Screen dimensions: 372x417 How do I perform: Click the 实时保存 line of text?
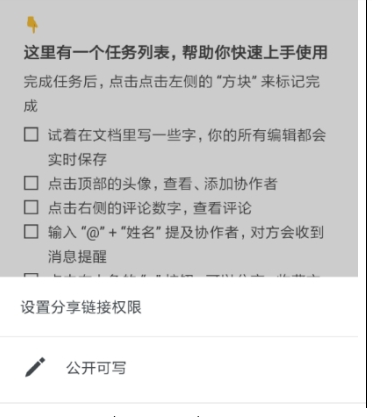pyautogui.click(x=77, y=159)
